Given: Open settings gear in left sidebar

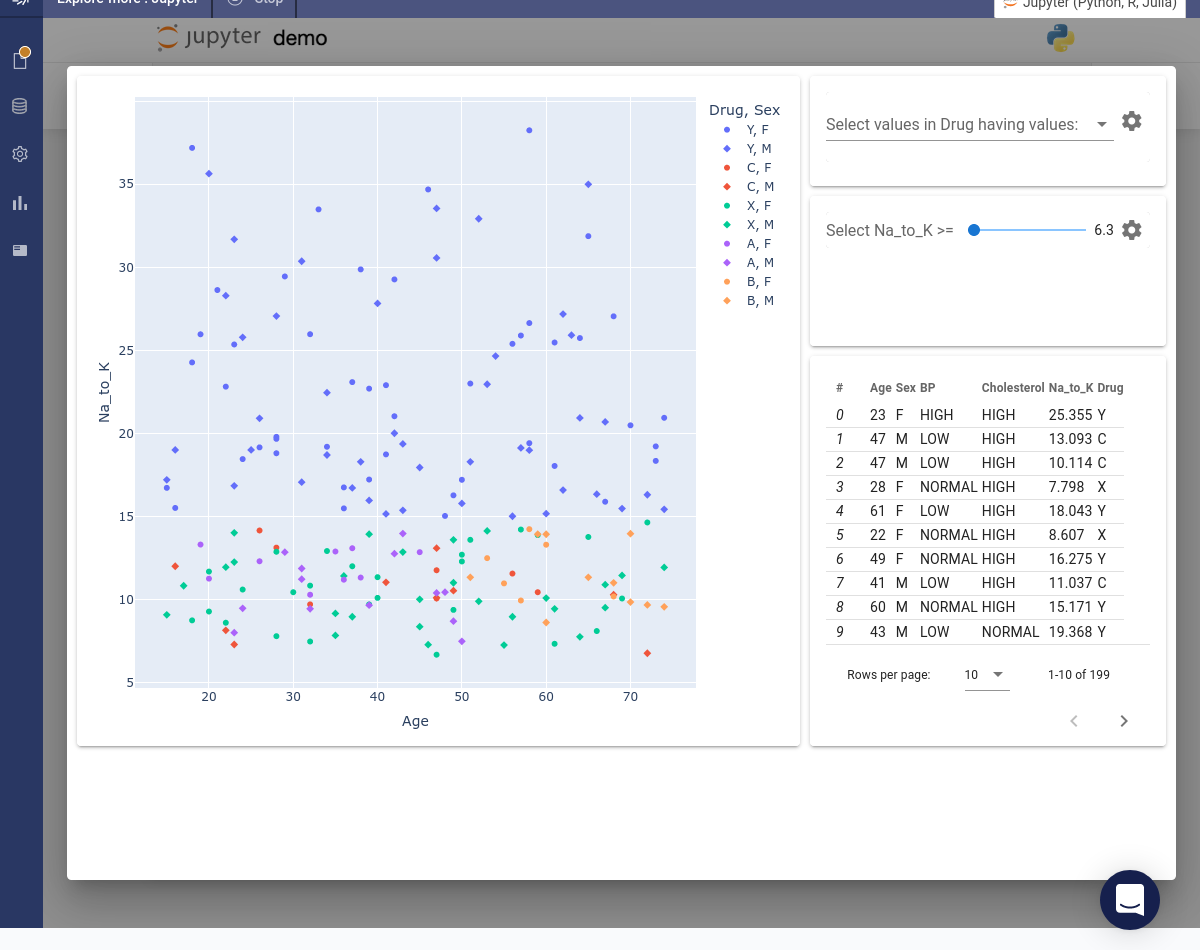Looking at the screenshot, I should (x=20, y=154).
